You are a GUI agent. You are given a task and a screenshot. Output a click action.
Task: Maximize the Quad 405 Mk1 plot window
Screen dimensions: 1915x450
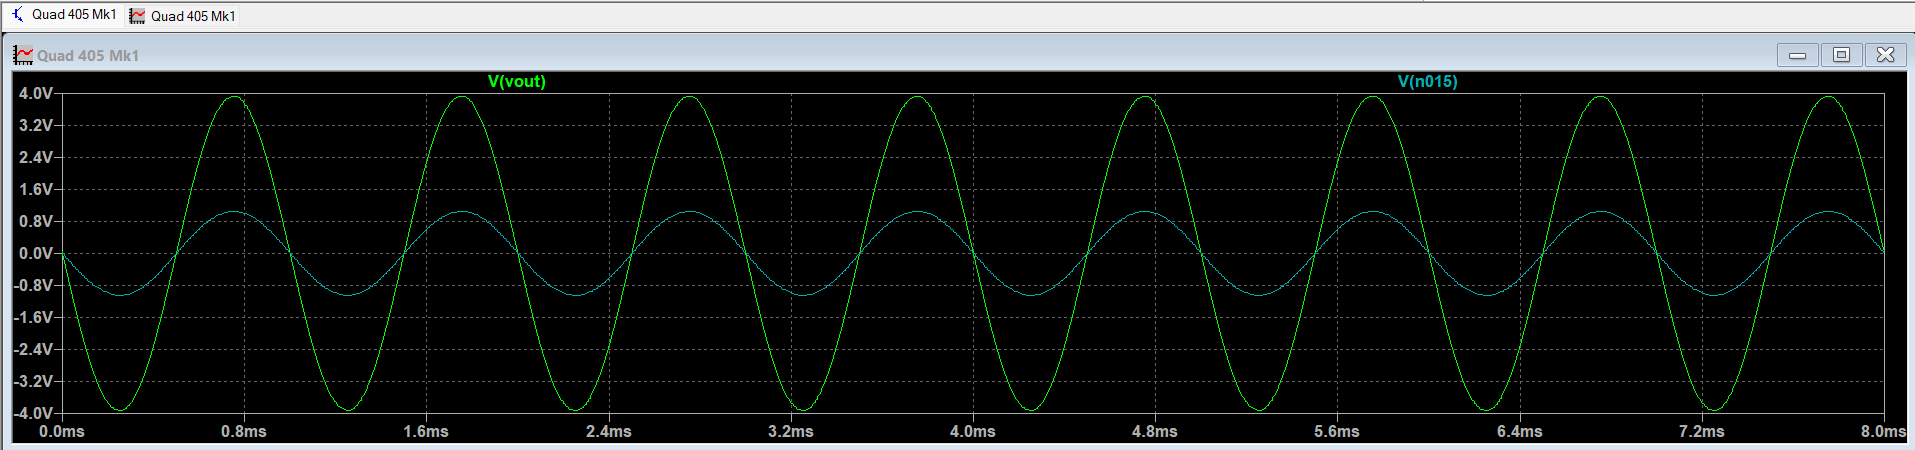tap(1841, 55)
